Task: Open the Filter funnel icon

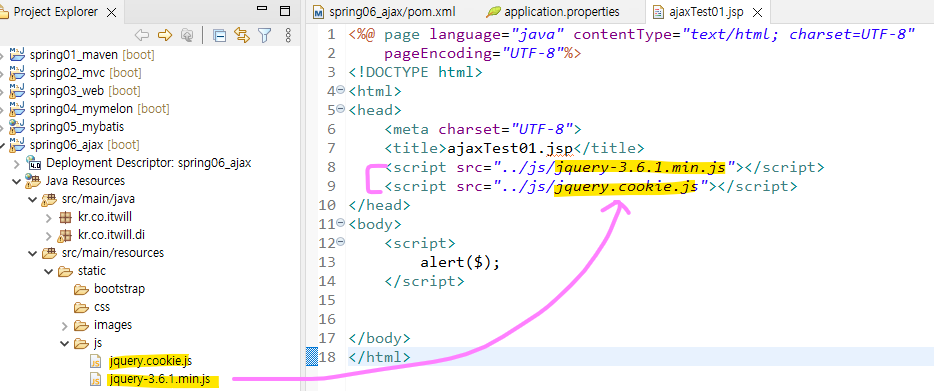Action: [264, 36]
